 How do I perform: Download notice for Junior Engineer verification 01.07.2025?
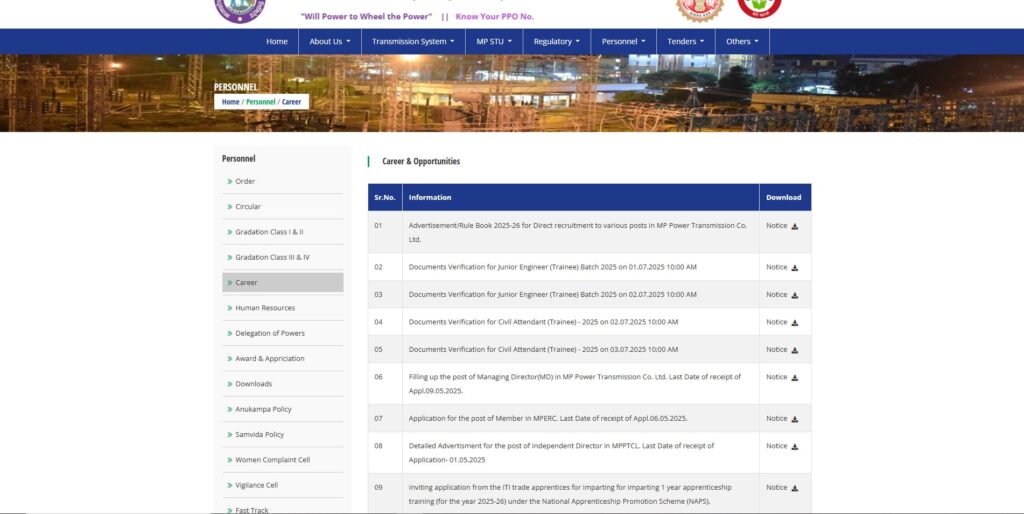click(782, 267)
